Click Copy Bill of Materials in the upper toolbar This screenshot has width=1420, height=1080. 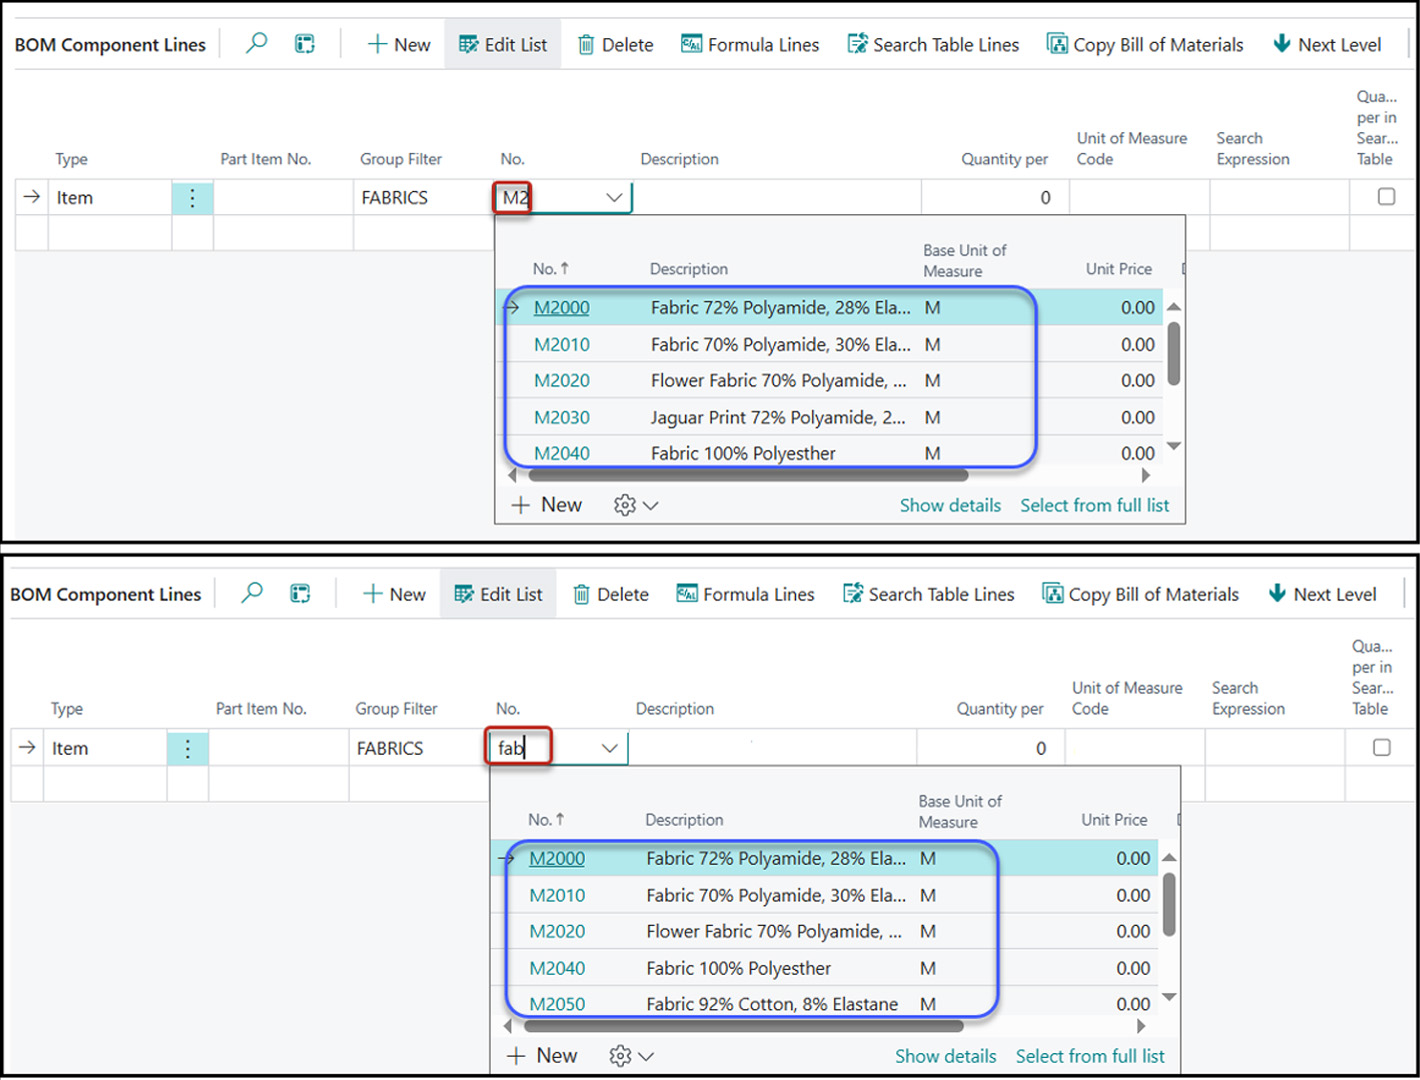click(x=1145, y=45)
